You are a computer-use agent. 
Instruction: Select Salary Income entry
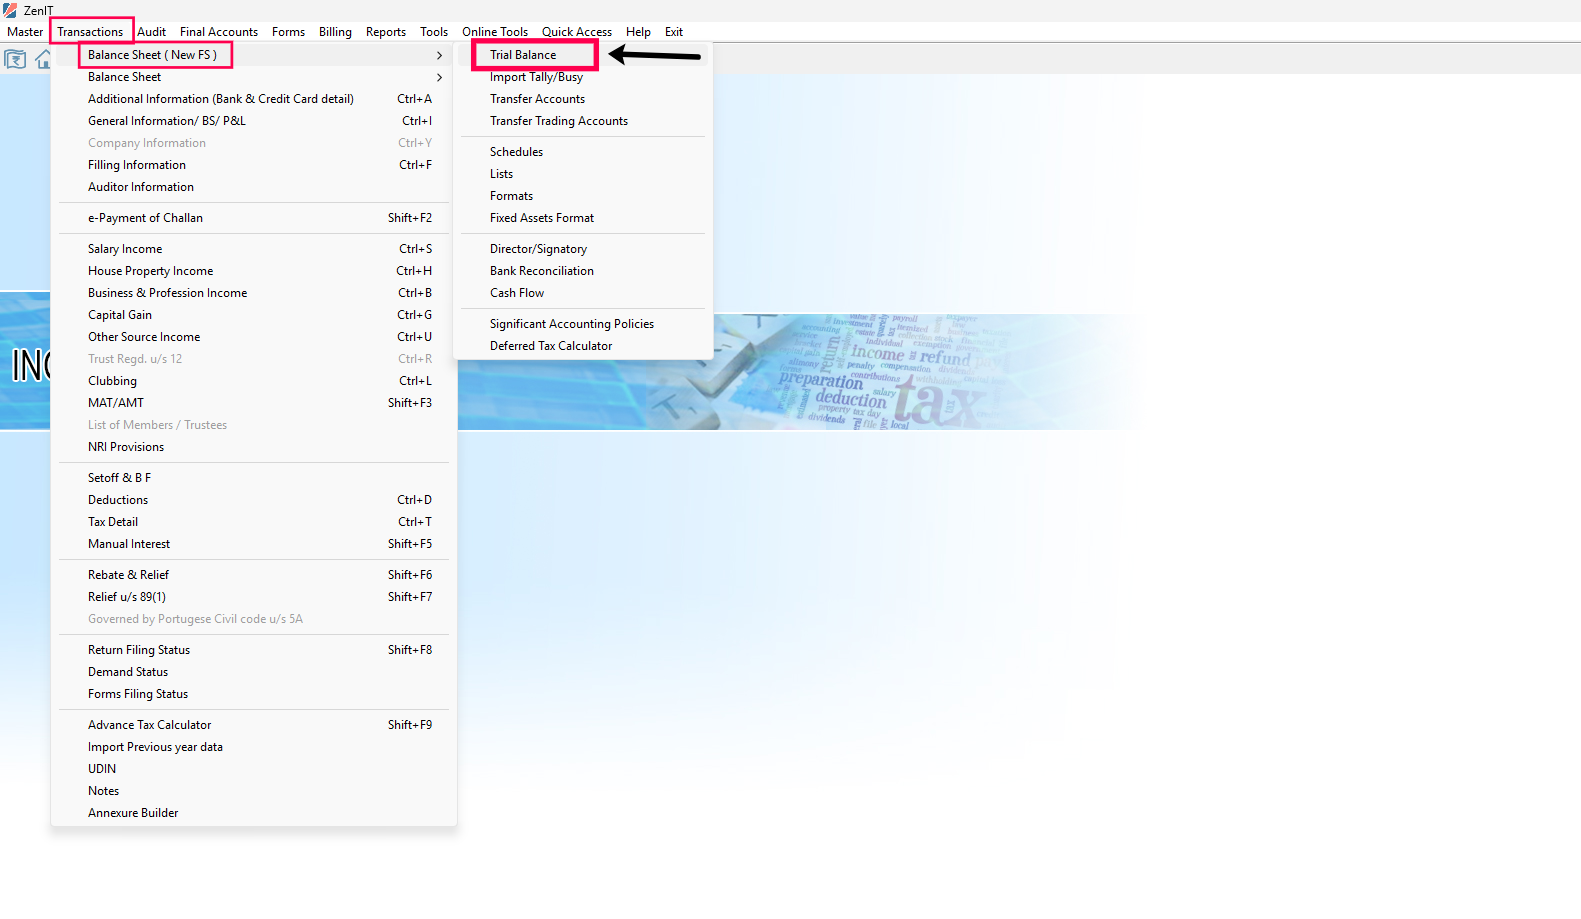pos(125,249)
